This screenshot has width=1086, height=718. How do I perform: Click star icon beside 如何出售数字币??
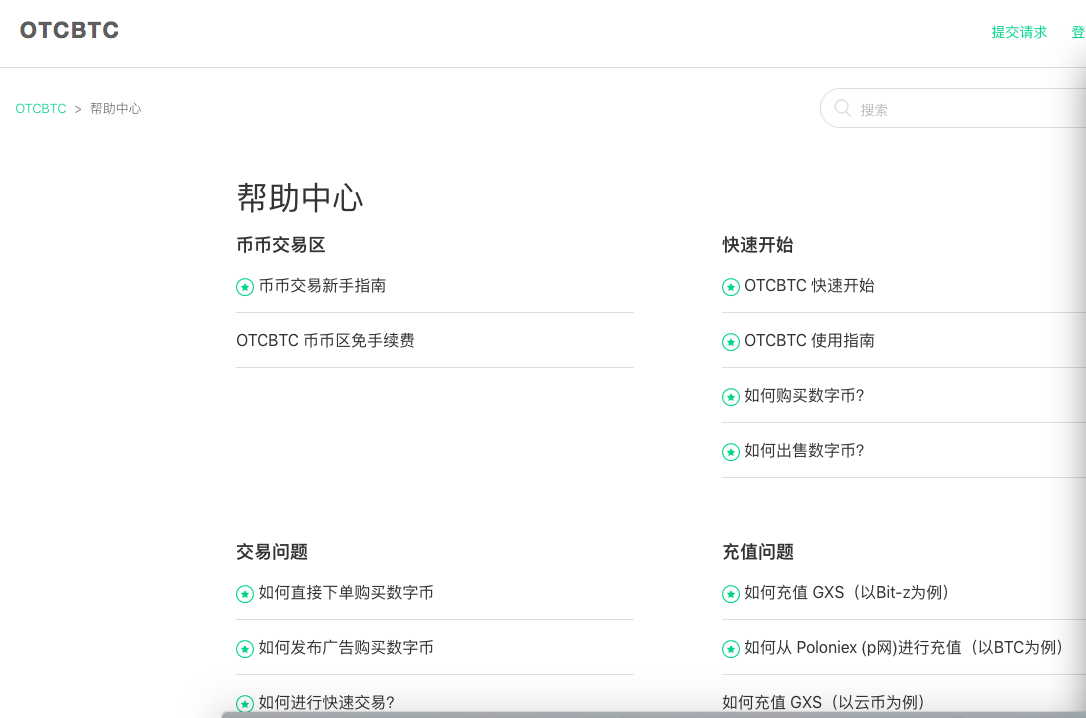[x=731, y=452]
